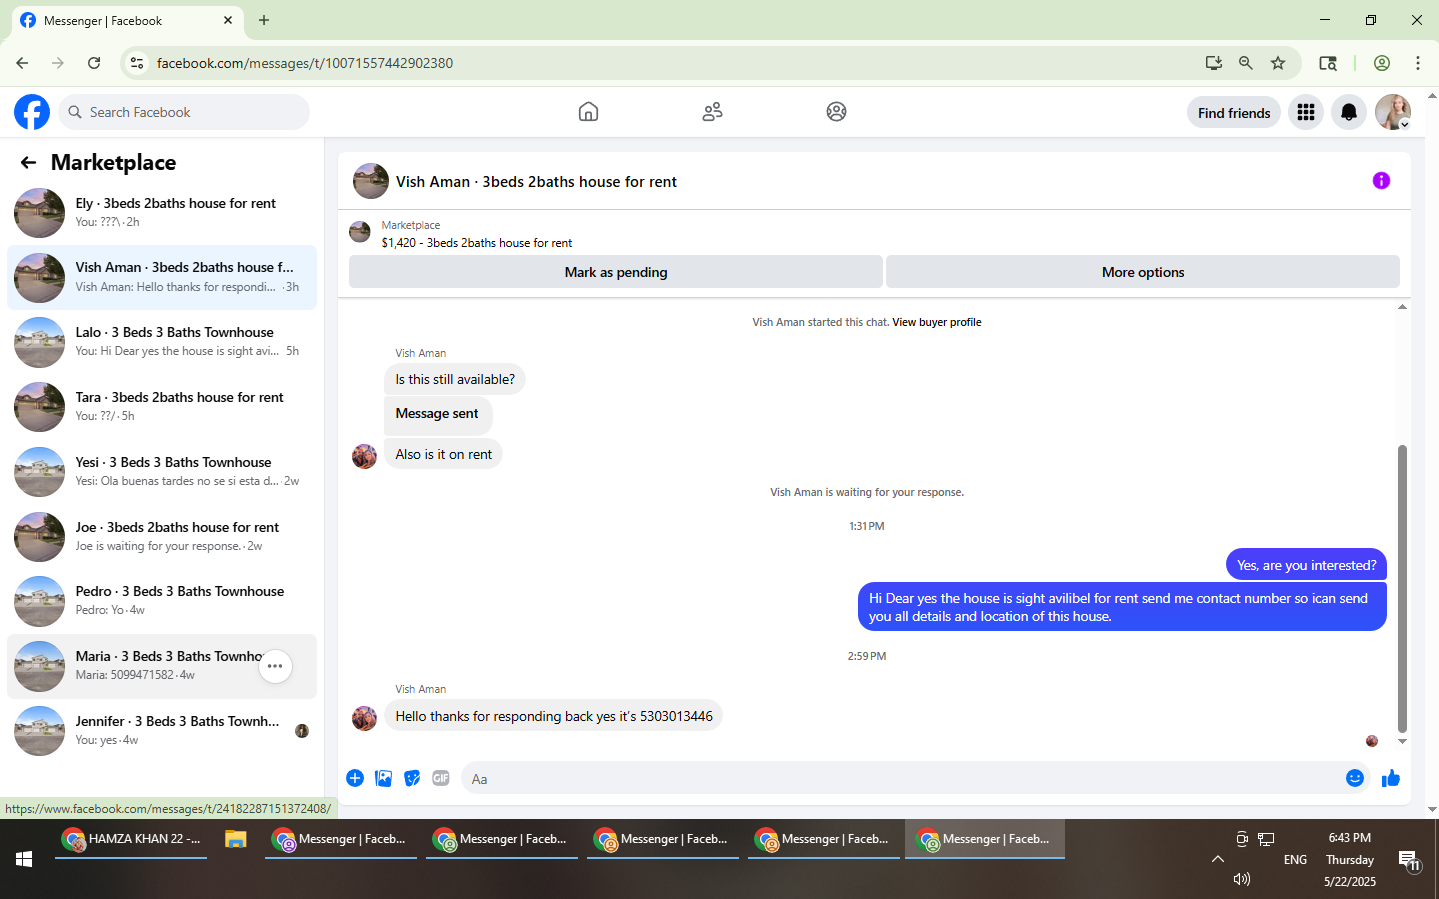1439x899 pixels.
Task: Reload the Messenger page
Action: click(x=94, y=63)
